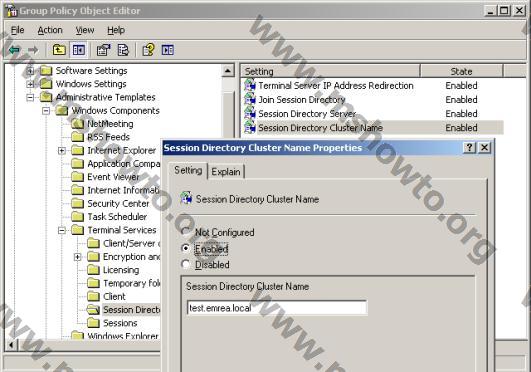Switch to the Explain tab
The image size is (531, 372).
click(x=226, y=172)
